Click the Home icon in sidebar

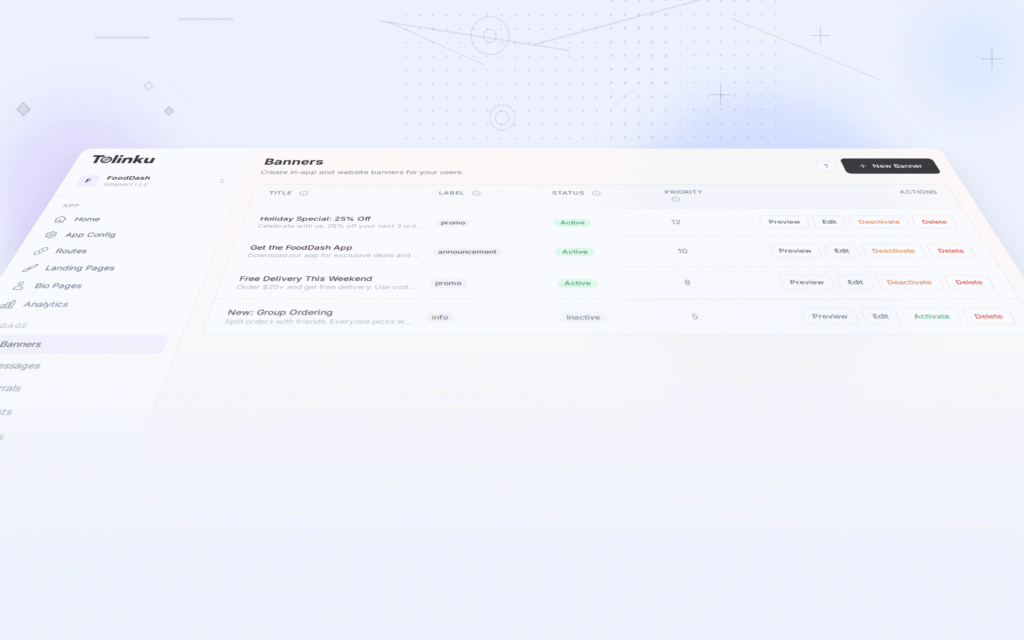click(60, 219)
